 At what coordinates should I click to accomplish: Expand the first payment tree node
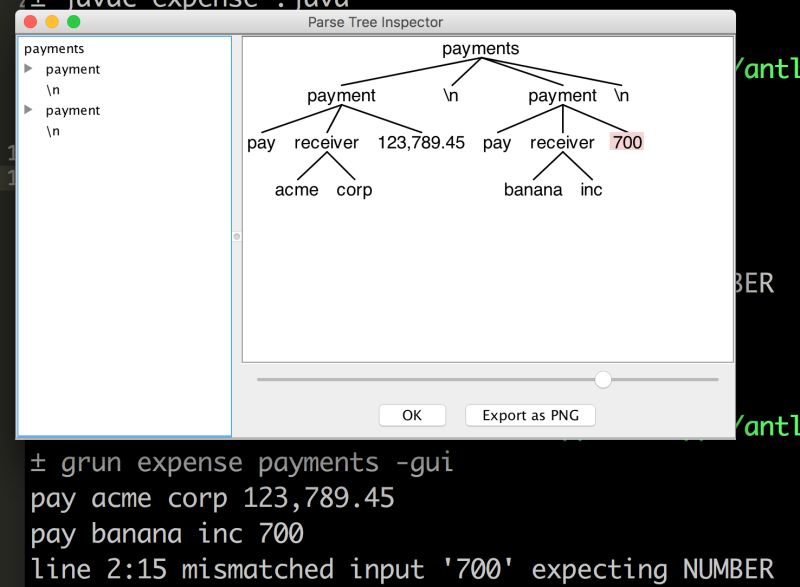[29, 68]
